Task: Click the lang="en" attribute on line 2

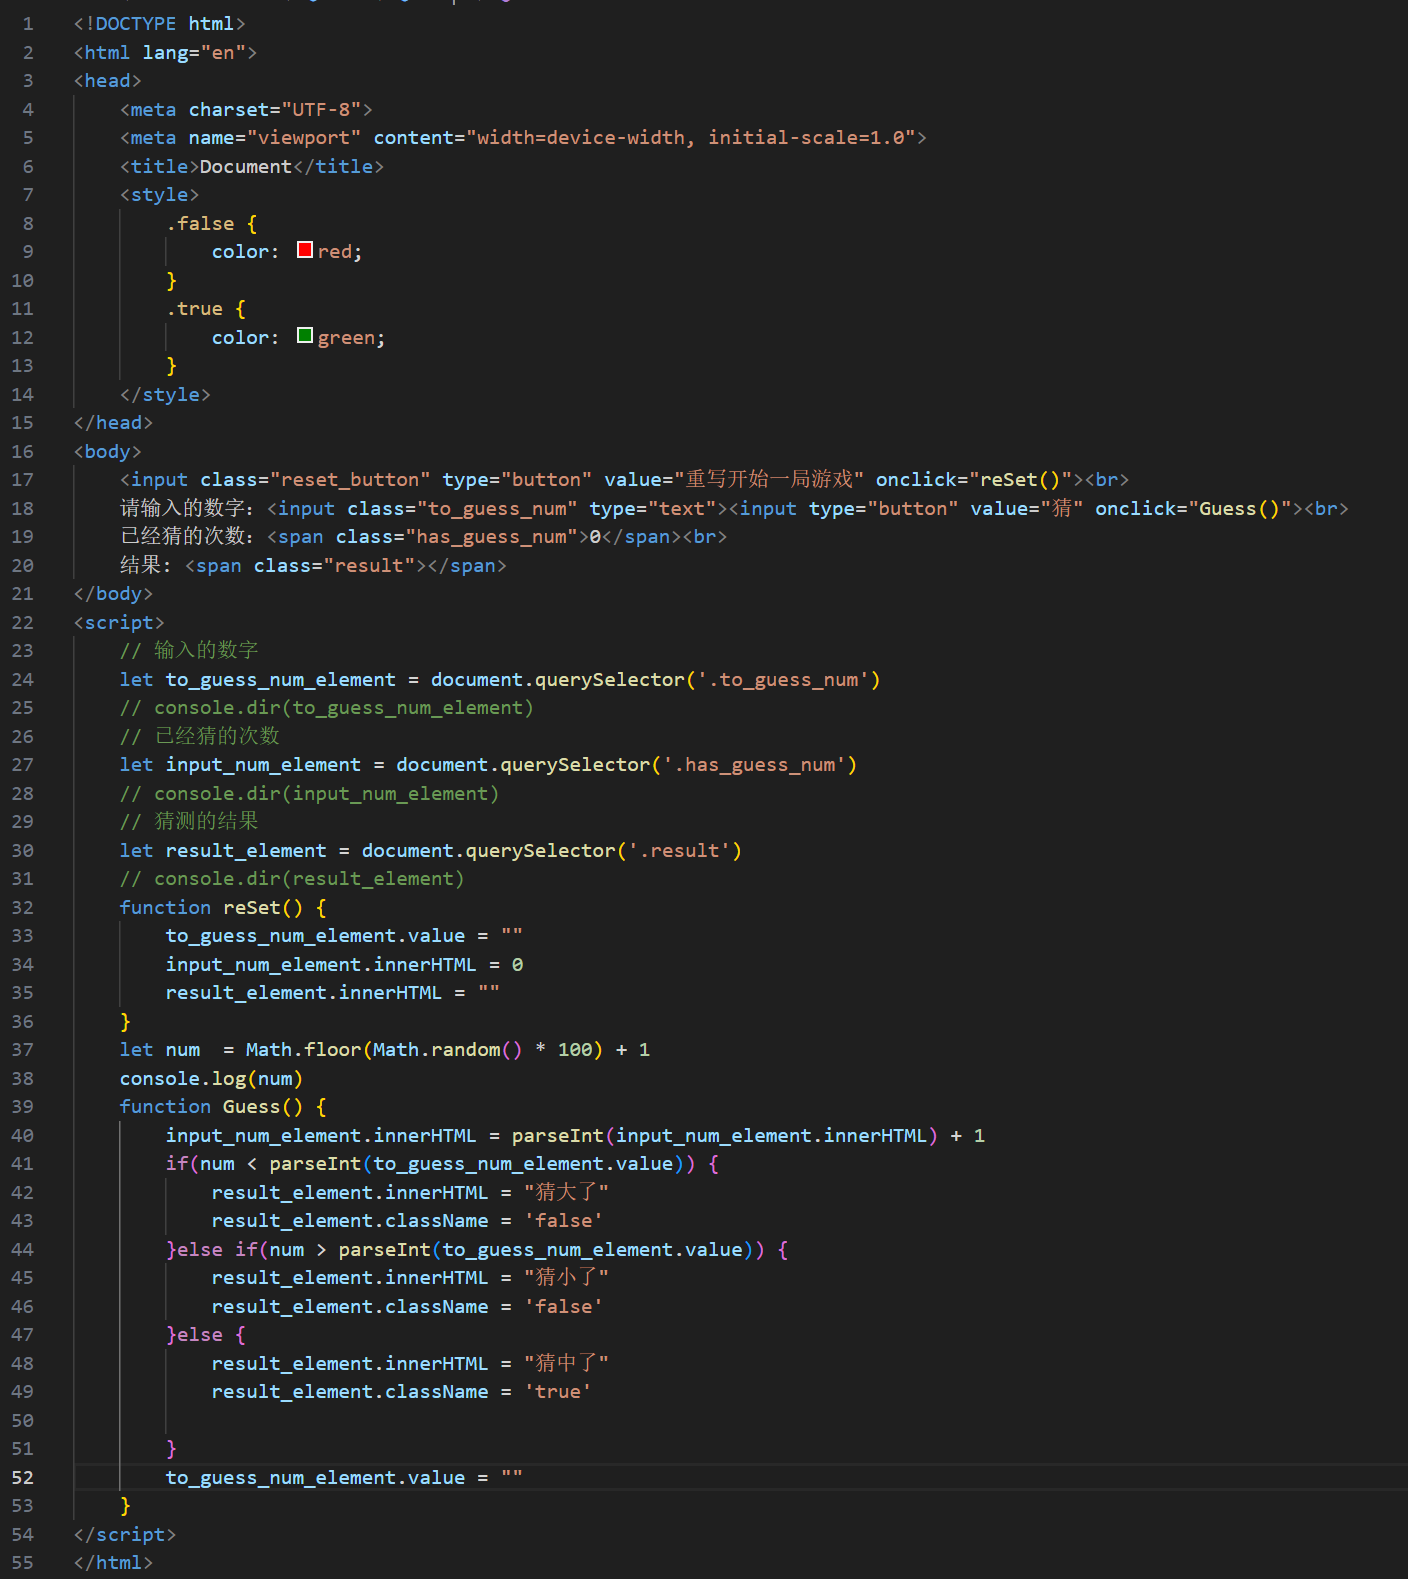Action: pos(194,52)
